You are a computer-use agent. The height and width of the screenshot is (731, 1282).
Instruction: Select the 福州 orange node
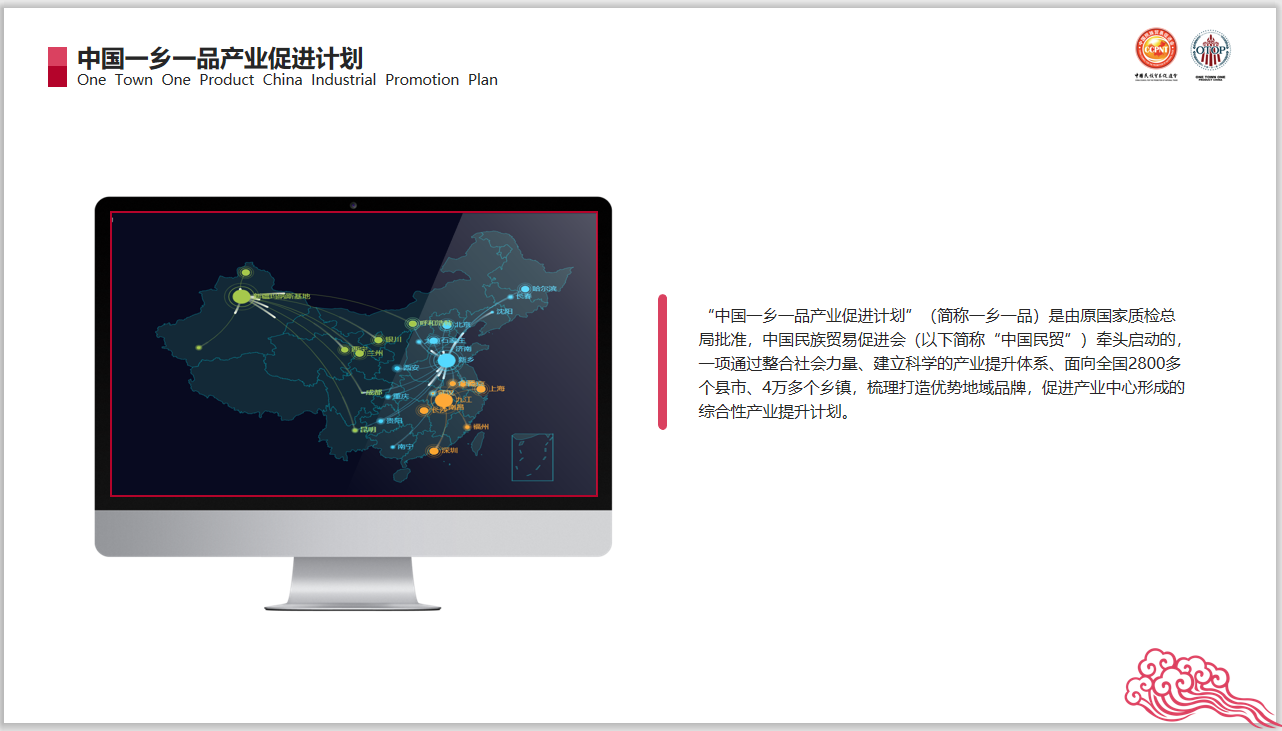click(467, 427)
